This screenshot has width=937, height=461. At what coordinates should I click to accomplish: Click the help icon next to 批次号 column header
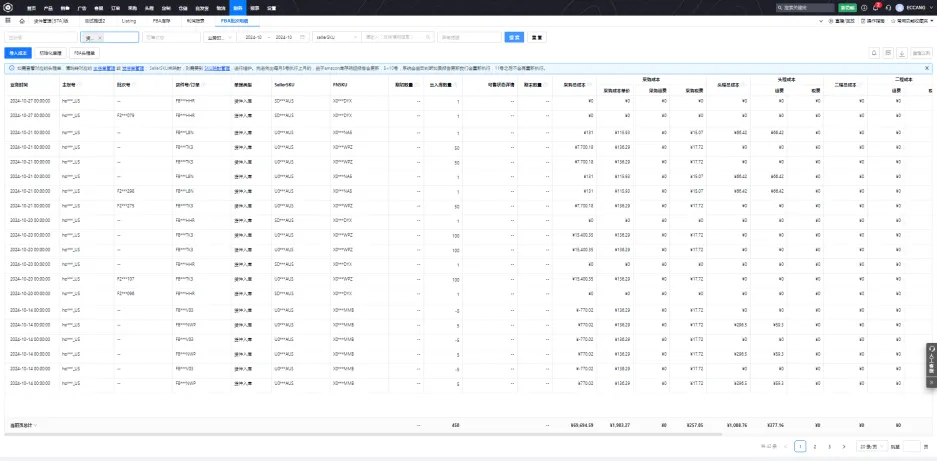[x=133, y=85]
